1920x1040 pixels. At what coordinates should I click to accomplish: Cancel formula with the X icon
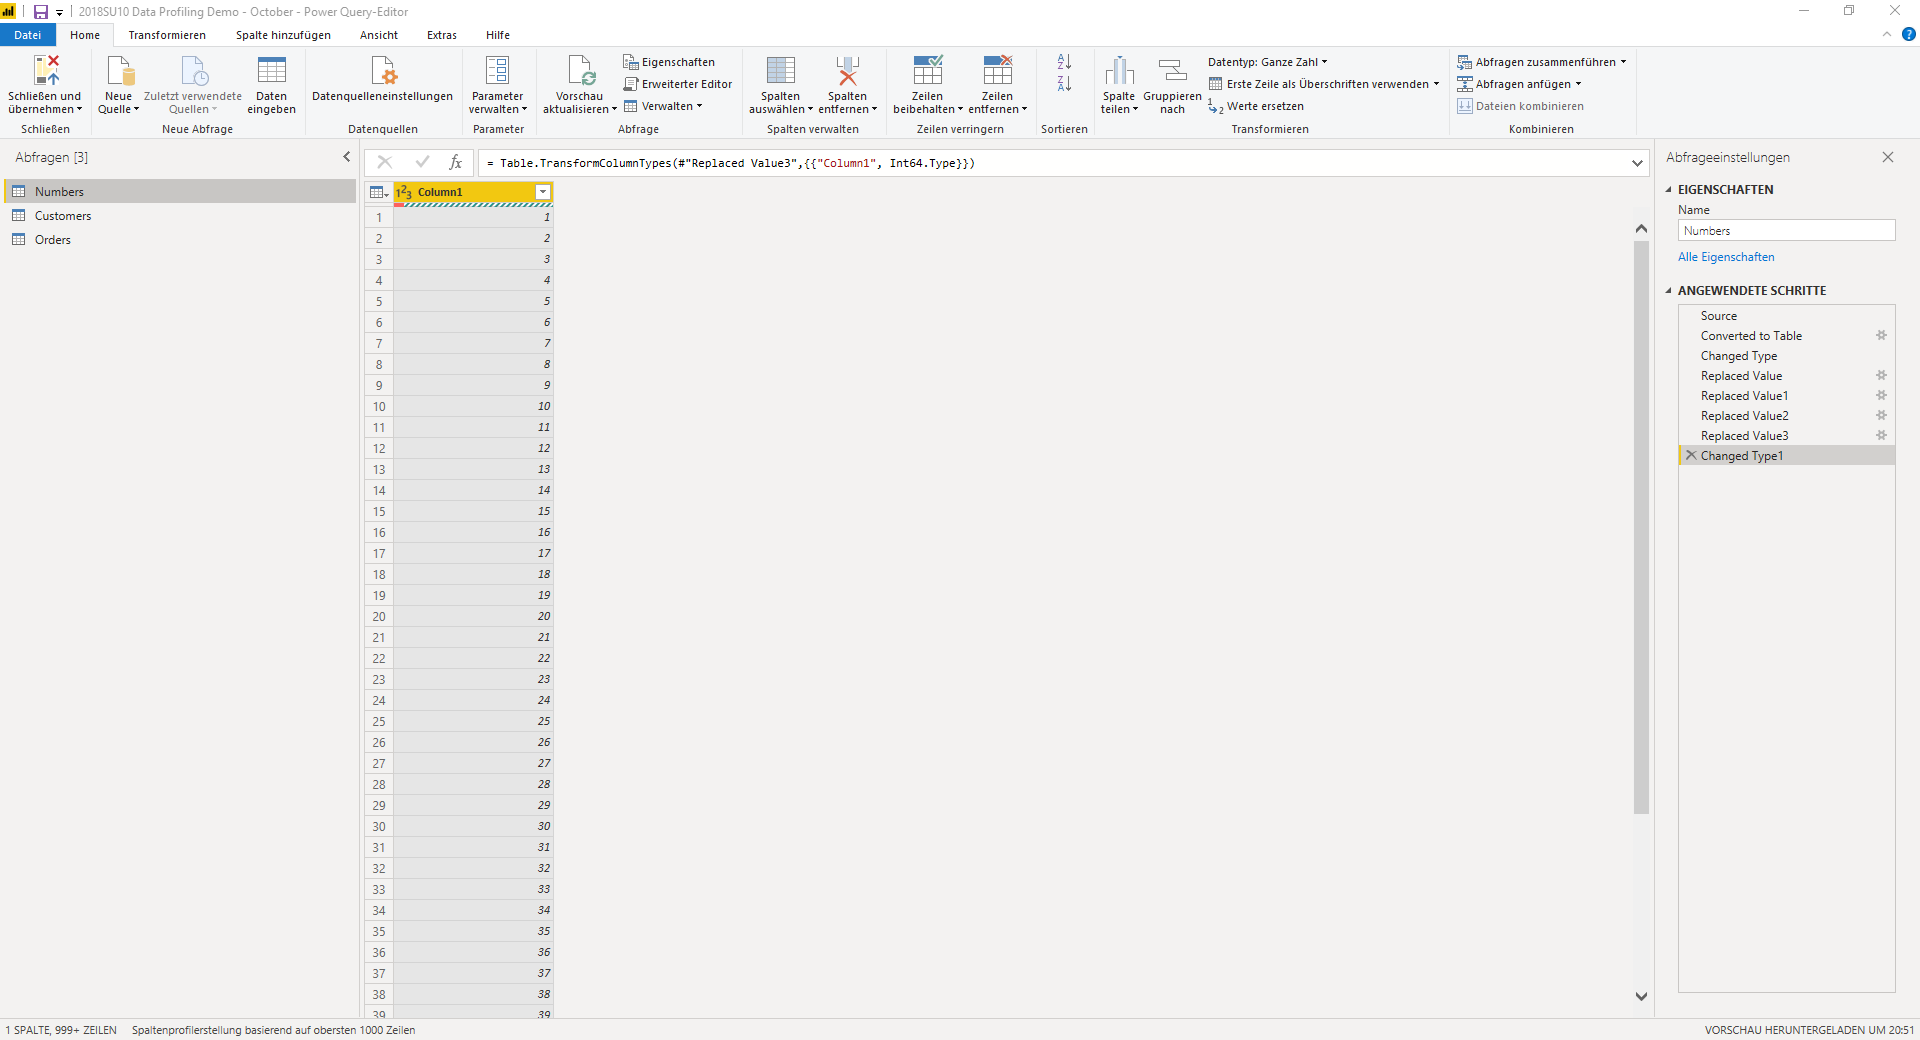pos(385,162)
